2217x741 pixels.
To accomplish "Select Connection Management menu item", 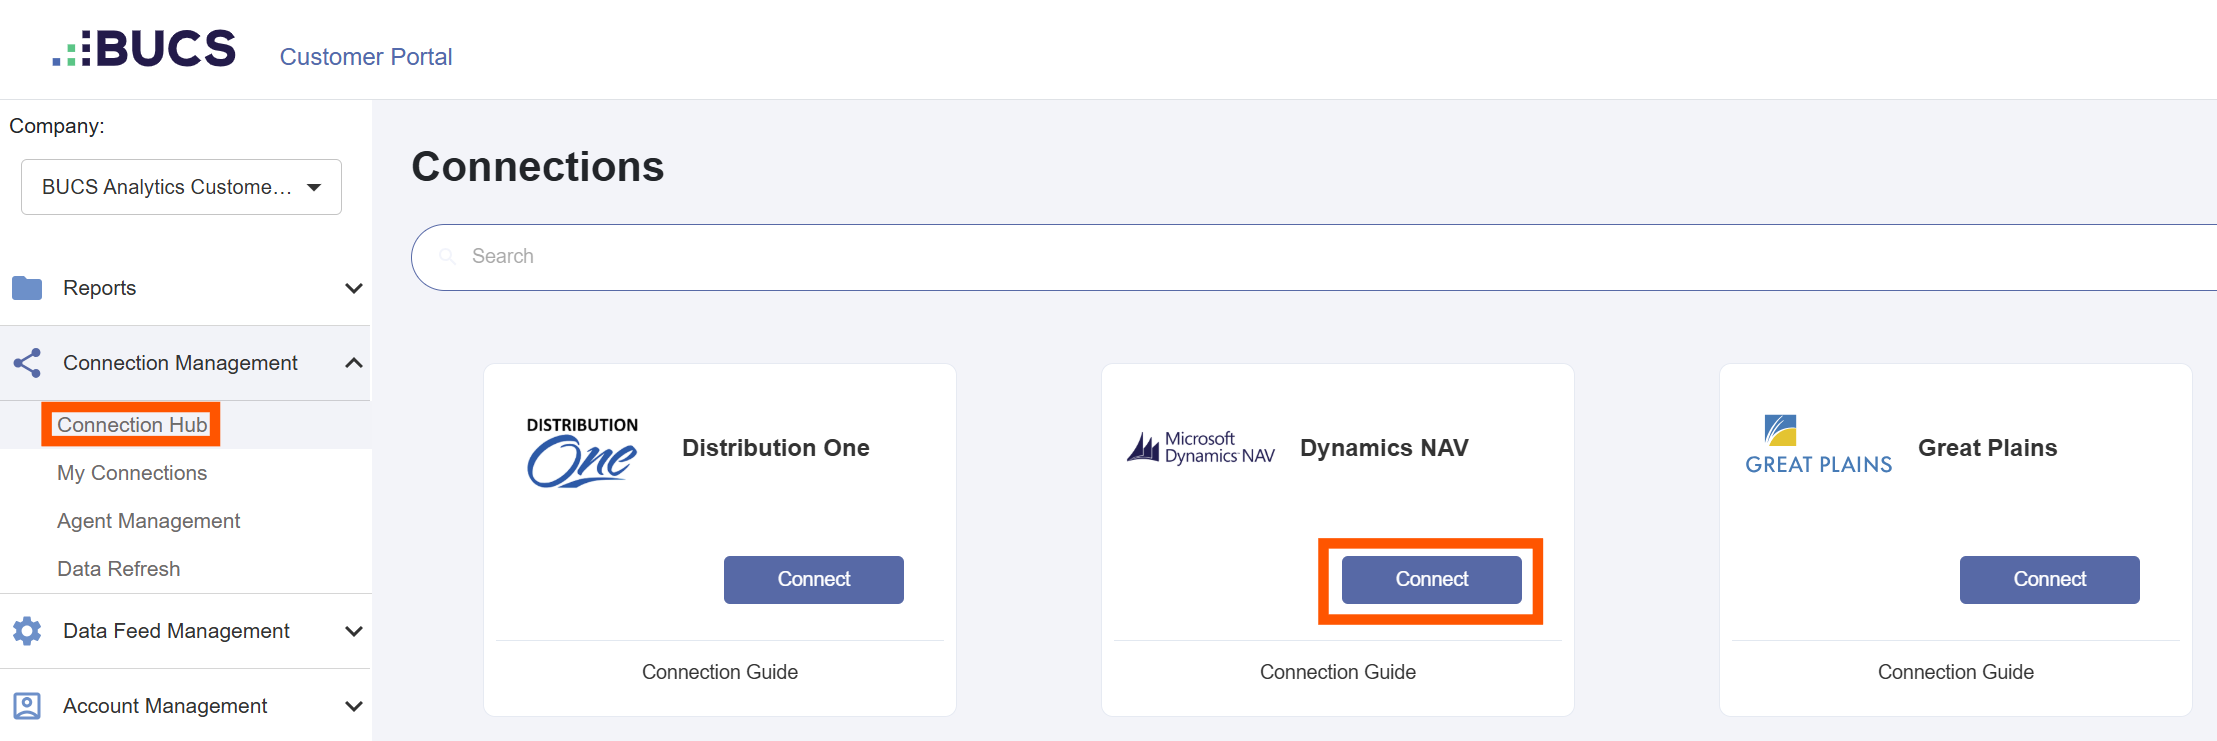I will coord(180,363).
